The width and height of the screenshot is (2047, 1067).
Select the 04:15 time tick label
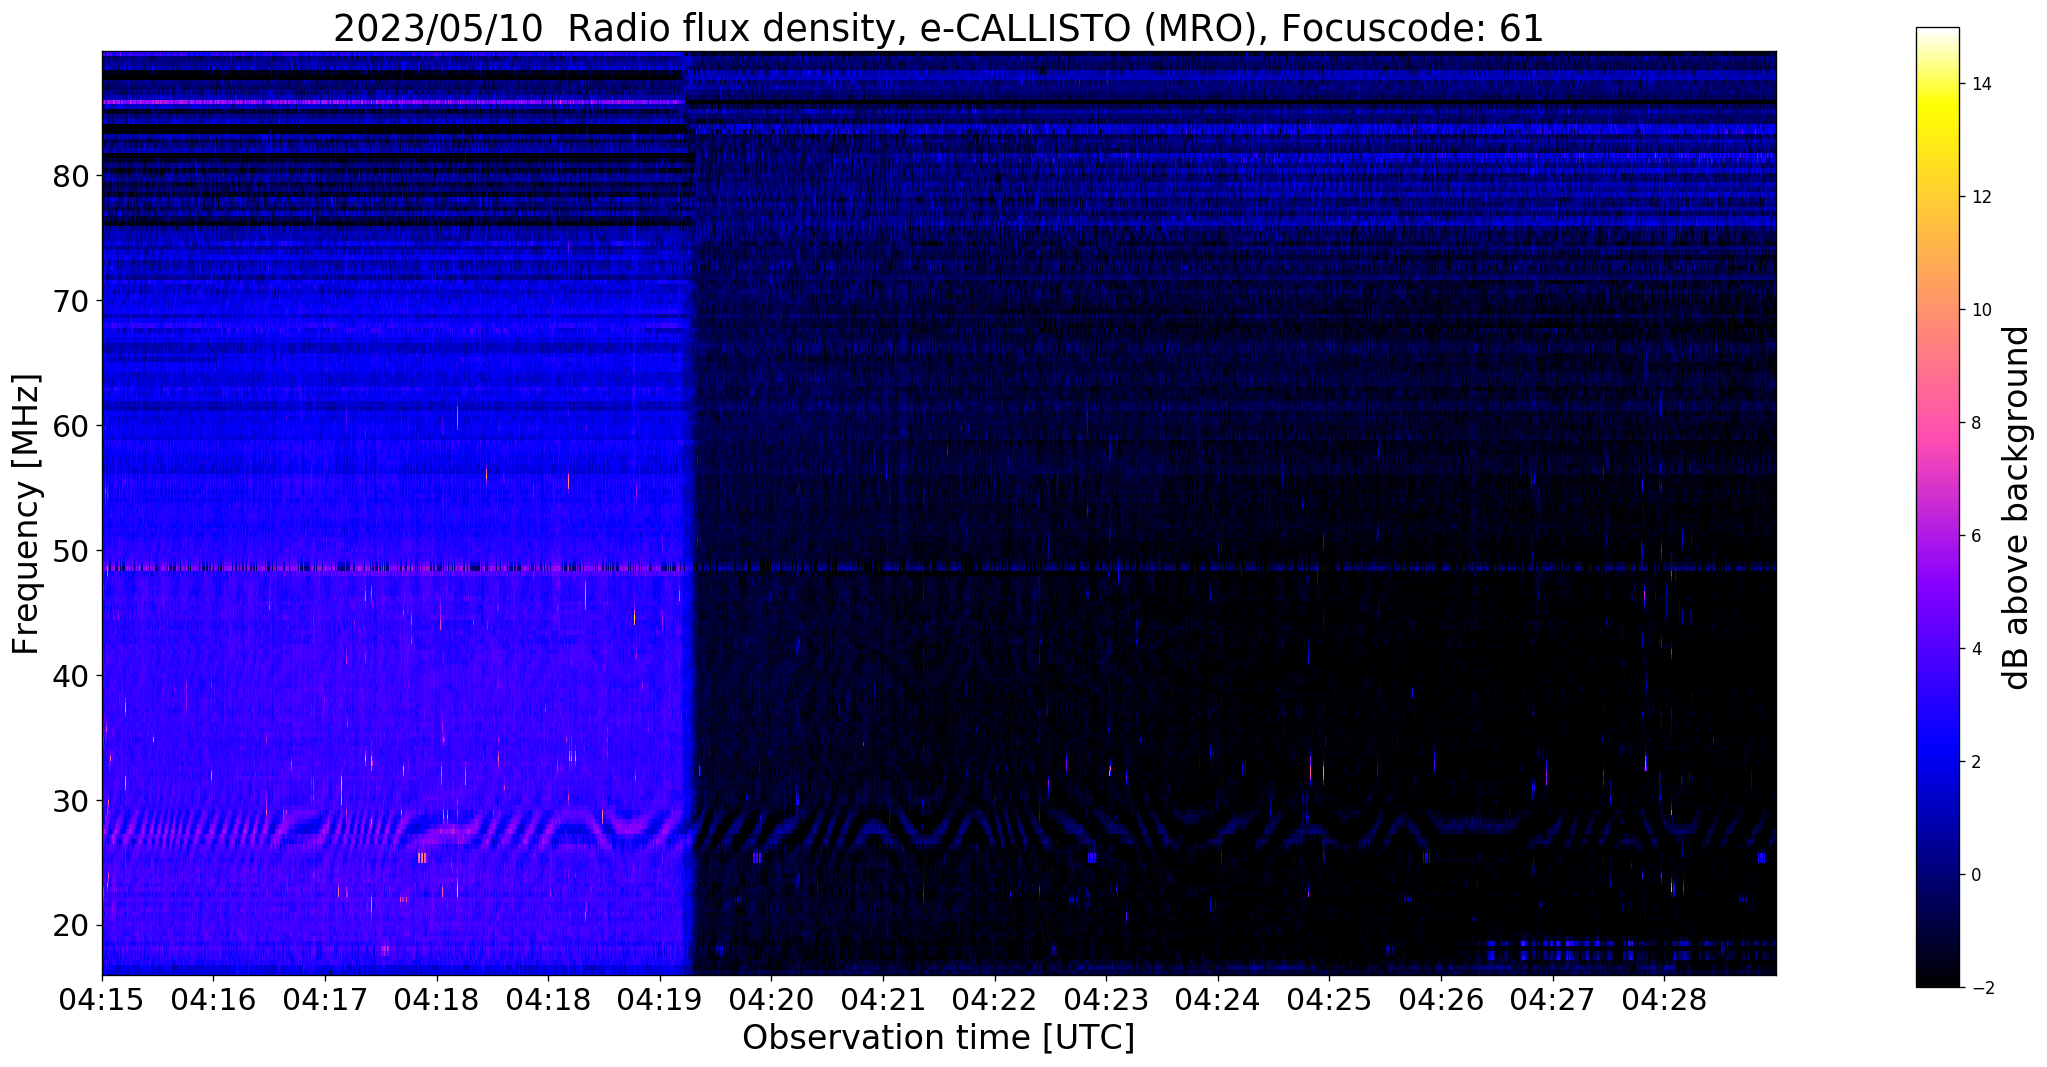click(x=102, y=999)
